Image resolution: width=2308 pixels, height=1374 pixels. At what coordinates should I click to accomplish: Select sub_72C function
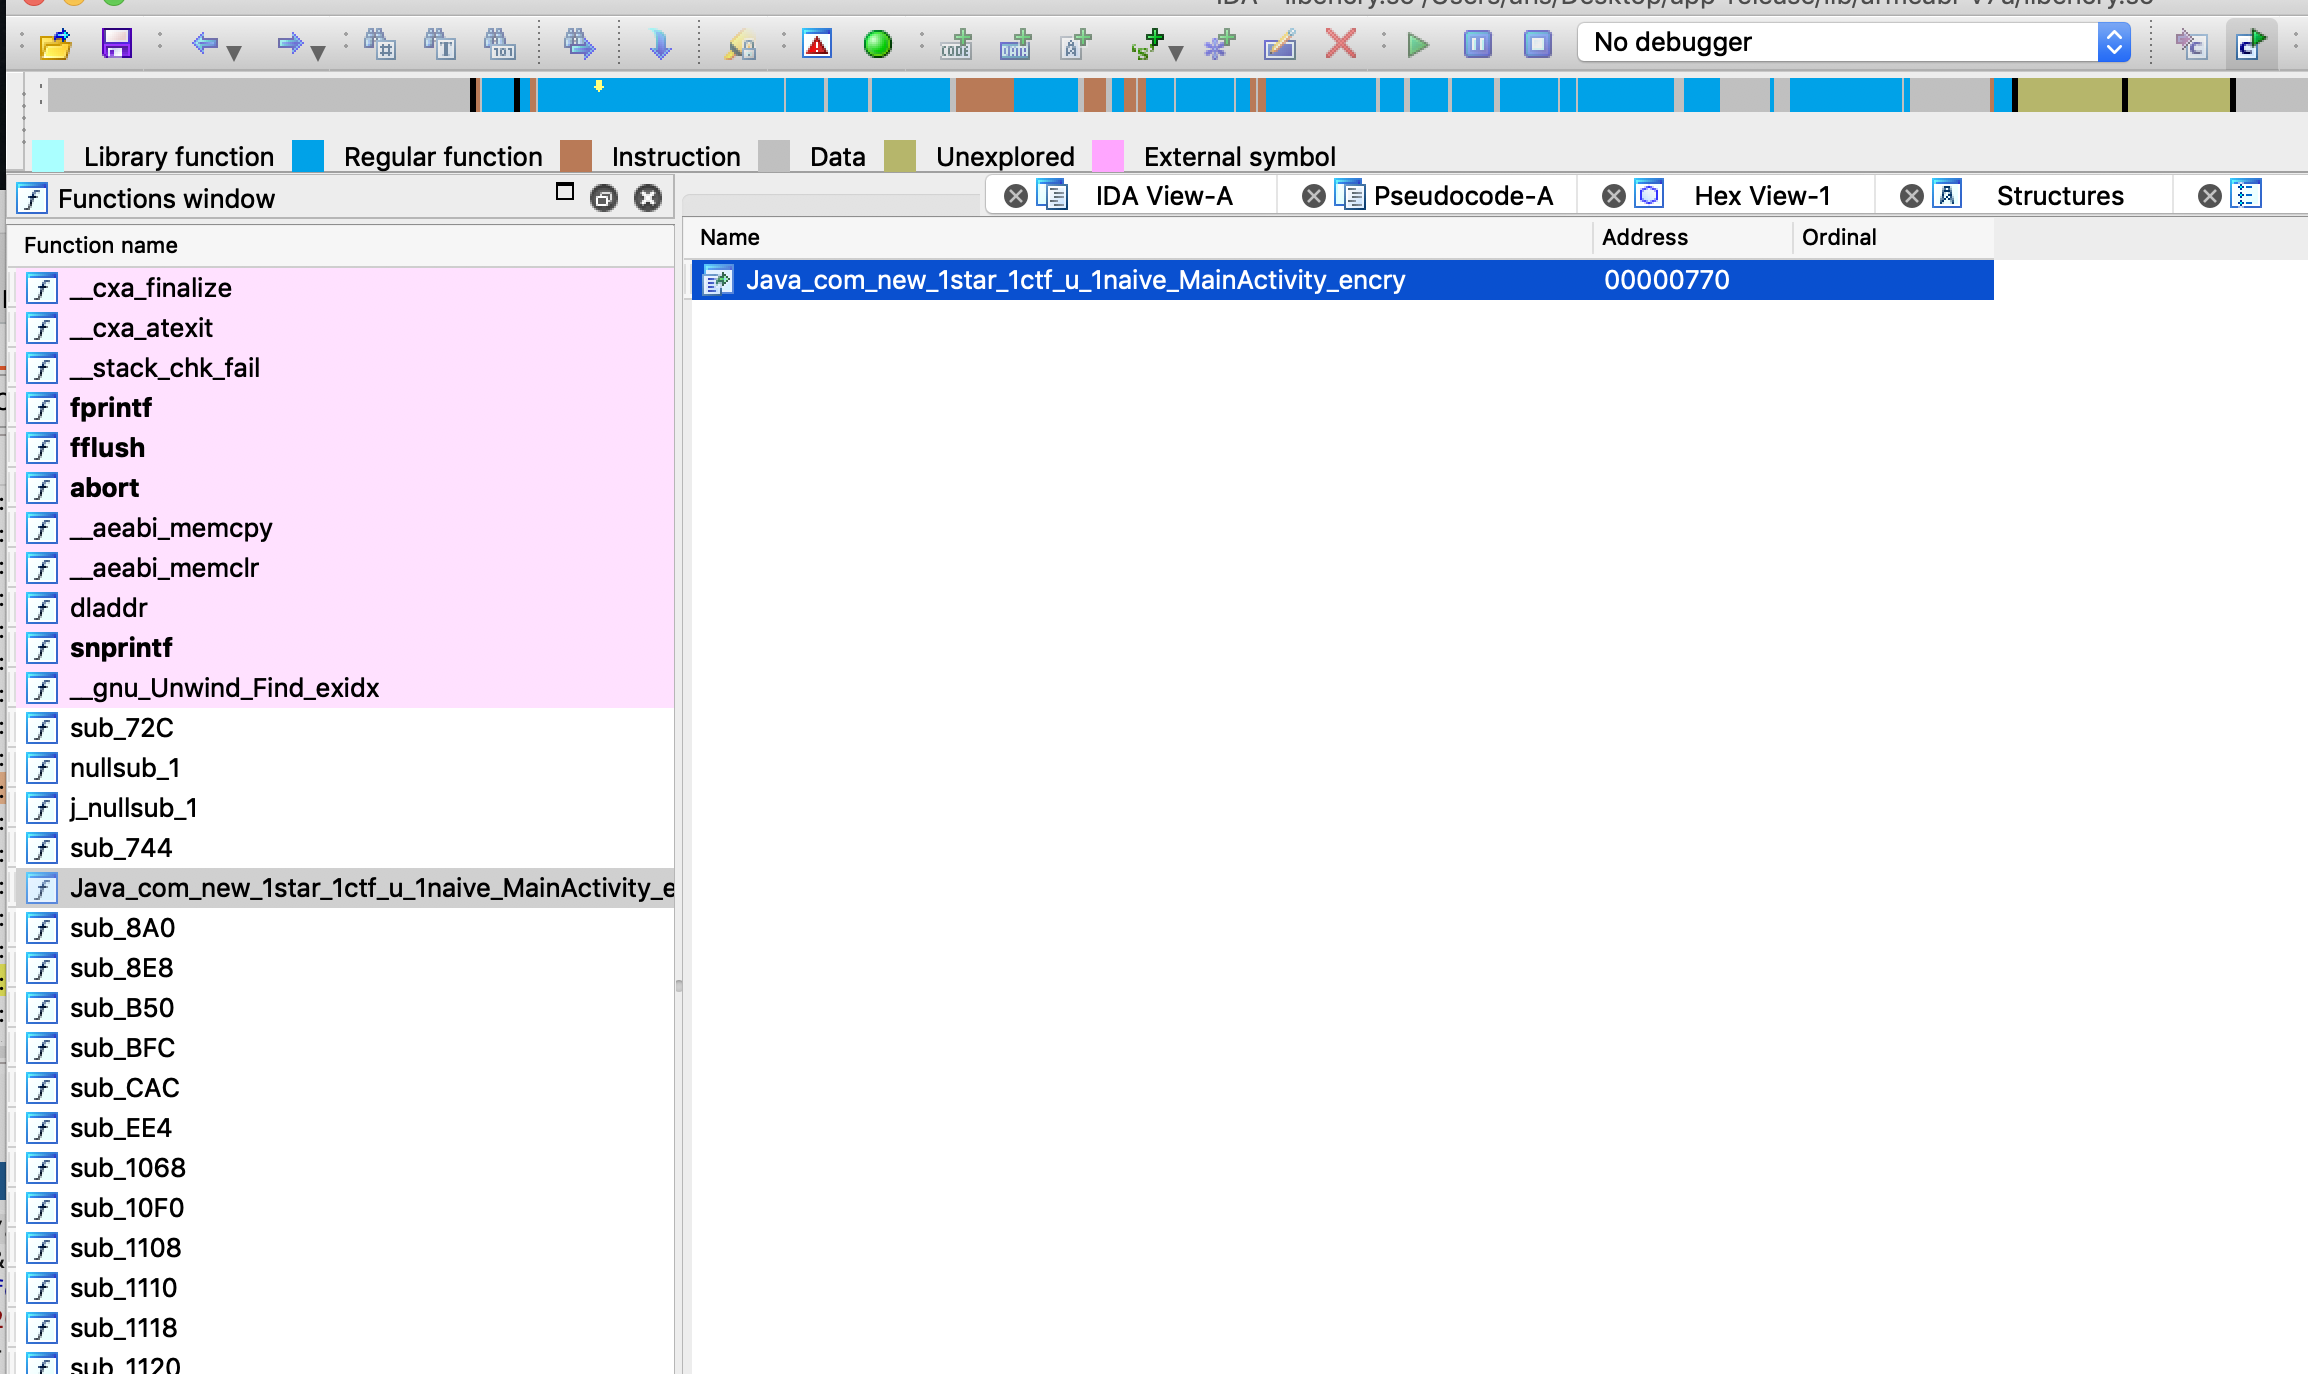(342, 728)
